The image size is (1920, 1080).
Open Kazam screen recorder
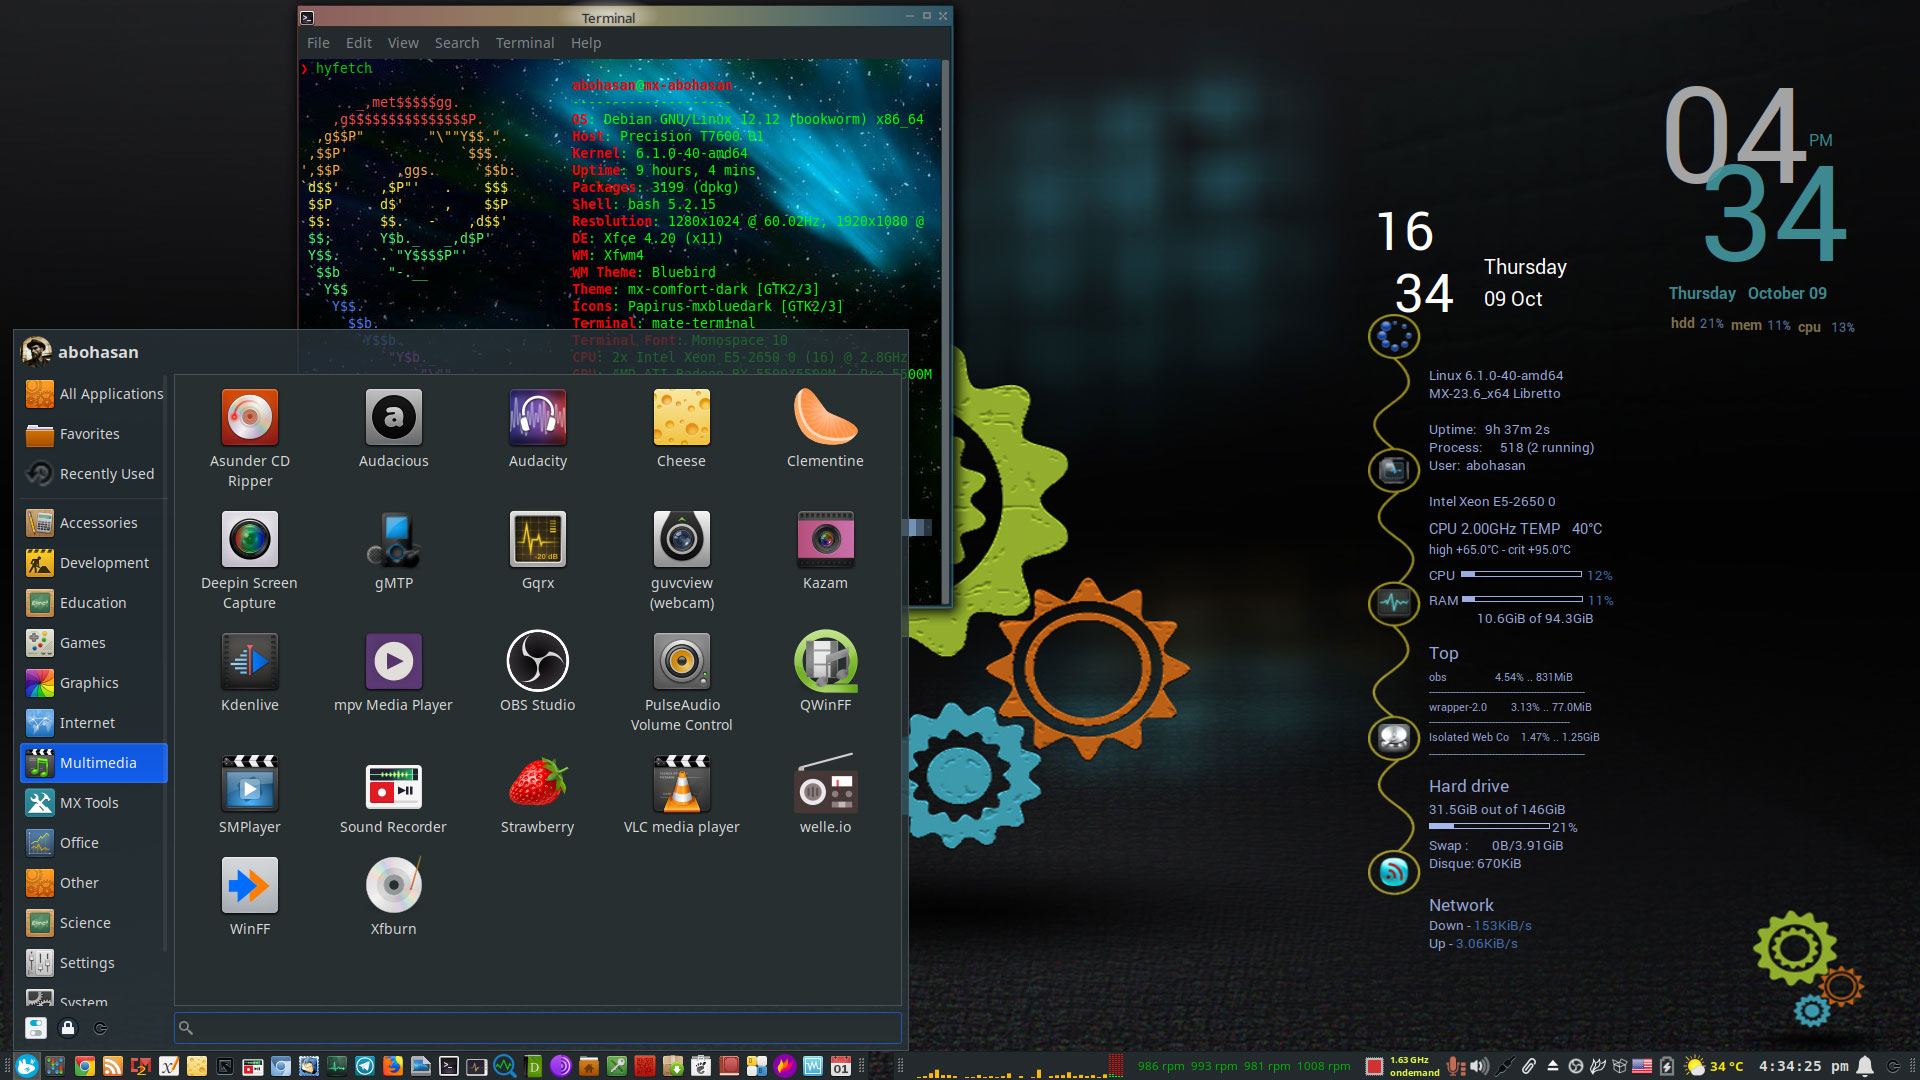tap(824, 550)
